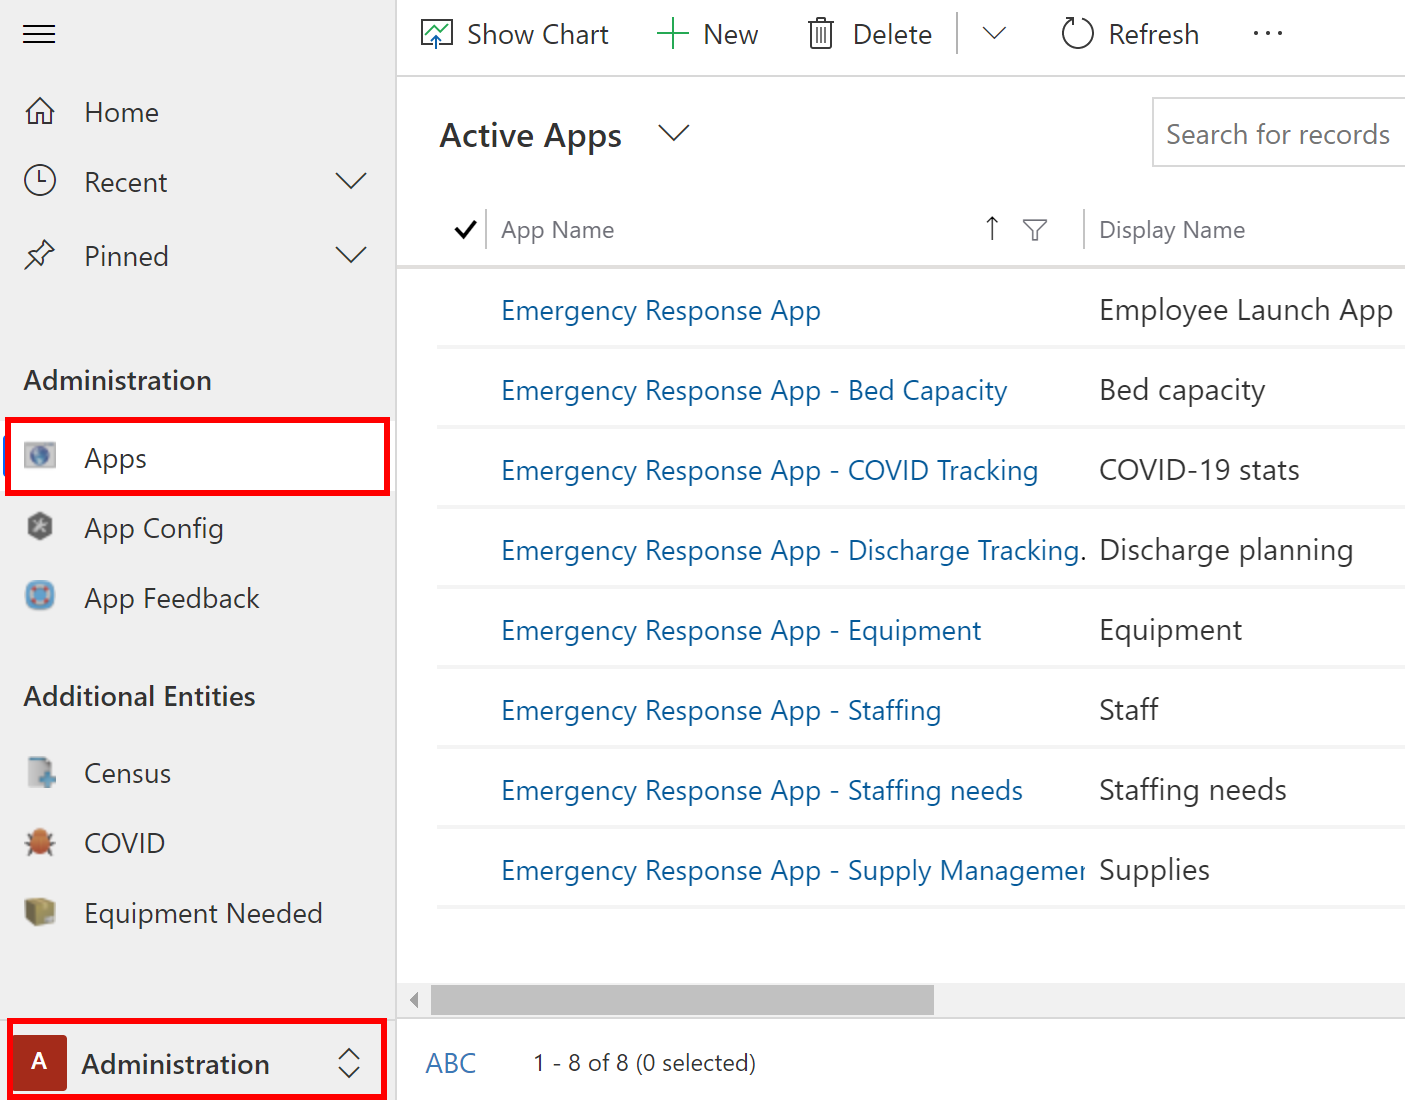Viewport: 1405px width, 1100px height.
Task: Click the Recent clock icon
Action: (x=40, y=181)
